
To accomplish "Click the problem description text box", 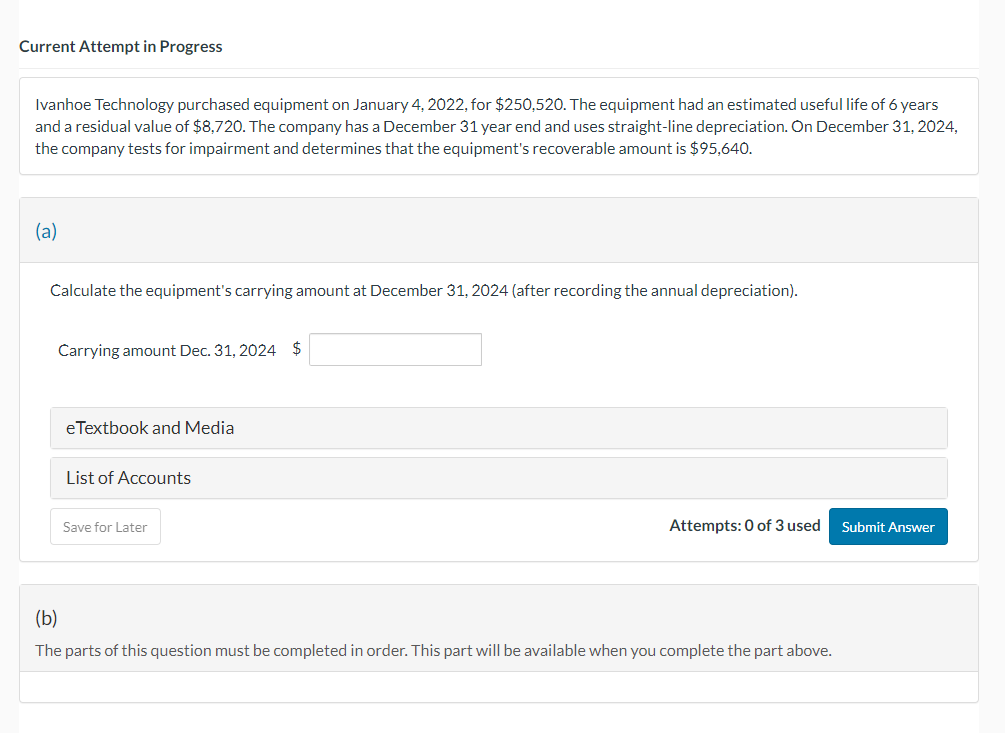I will click(498, 126).
